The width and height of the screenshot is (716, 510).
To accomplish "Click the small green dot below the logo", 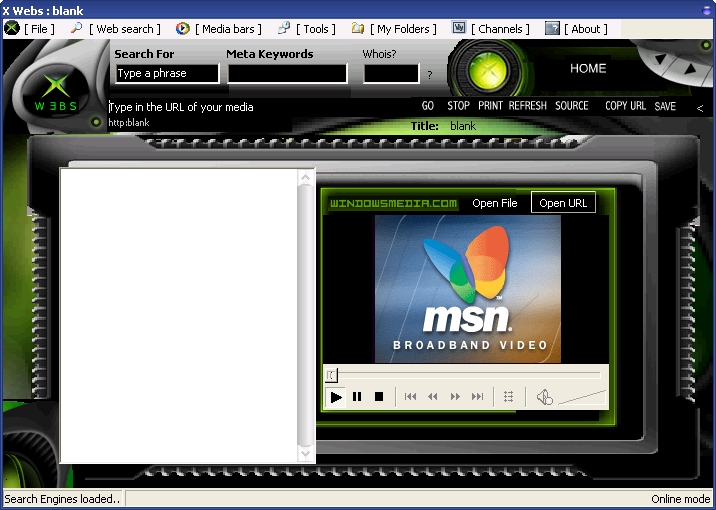I will (x=96, y=122).
